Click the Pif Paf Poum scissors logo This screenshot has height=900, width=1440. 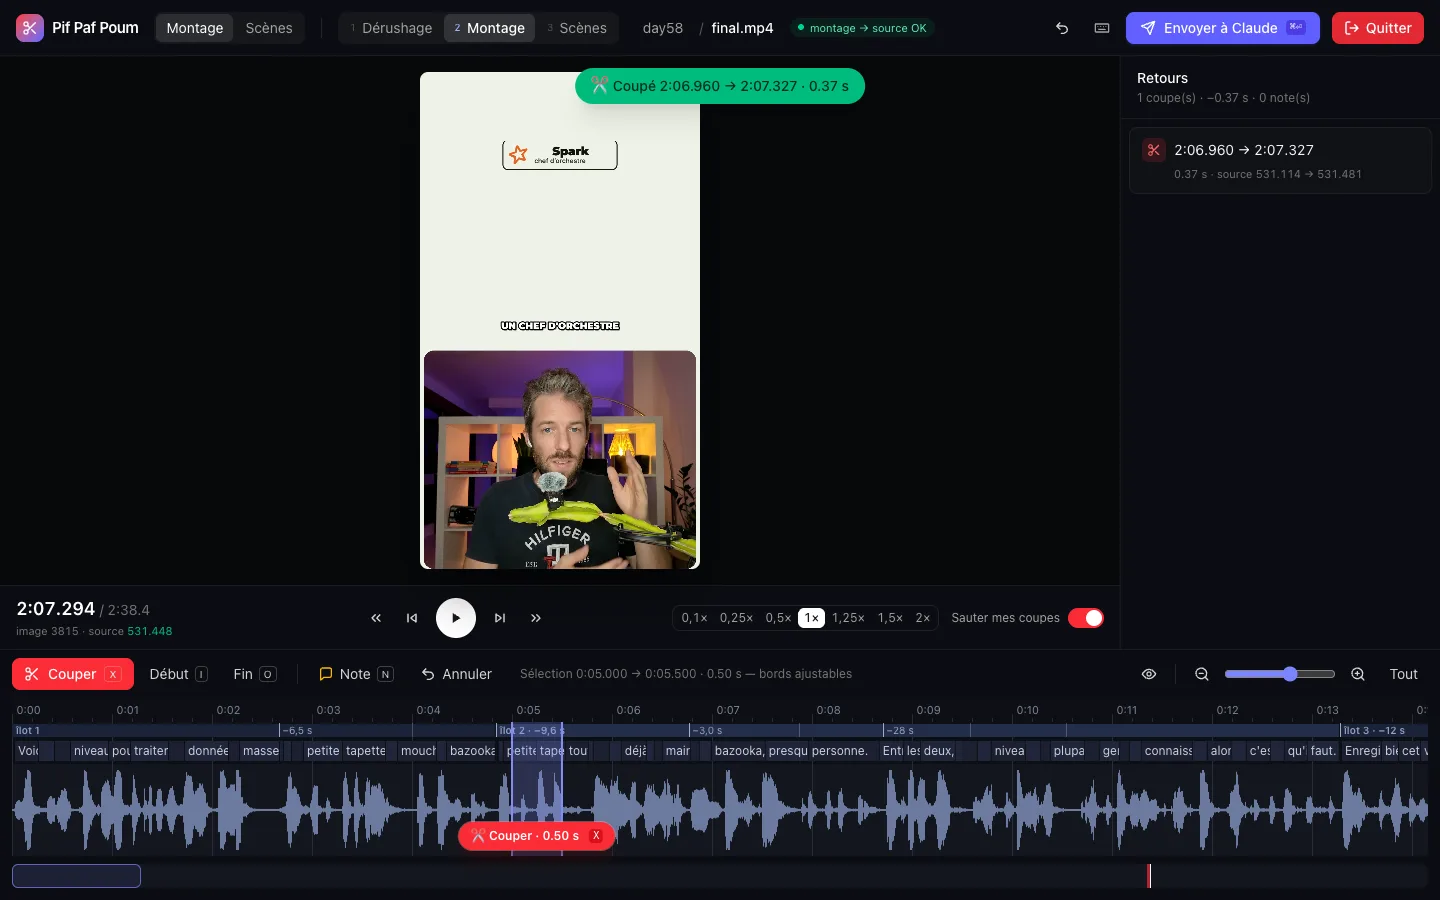tap(30, 28)
